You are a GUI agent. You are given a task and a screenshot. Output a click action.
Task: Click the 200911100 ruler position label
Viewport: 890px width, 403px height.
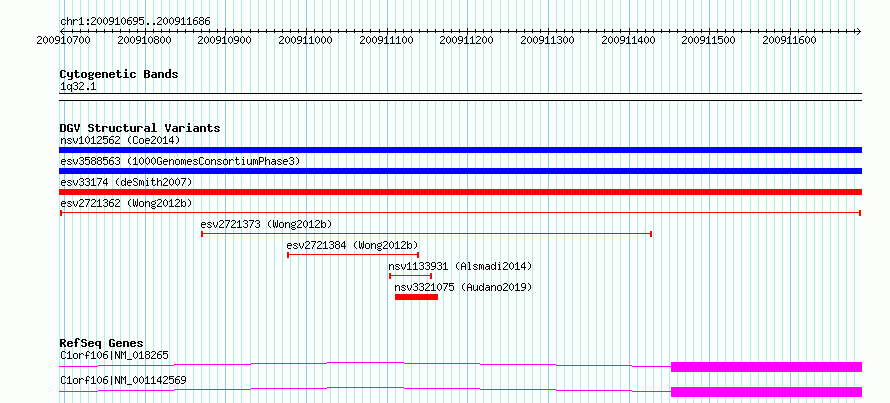click(x=387, y=40)
